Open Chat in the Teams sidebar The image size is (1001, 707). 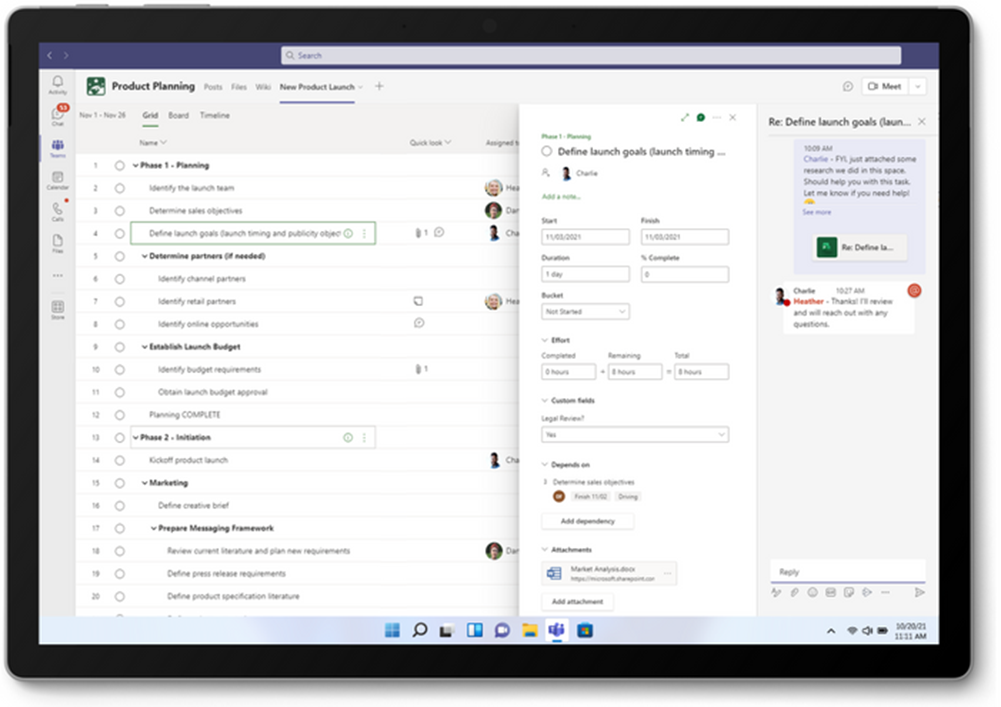[57, 116]
